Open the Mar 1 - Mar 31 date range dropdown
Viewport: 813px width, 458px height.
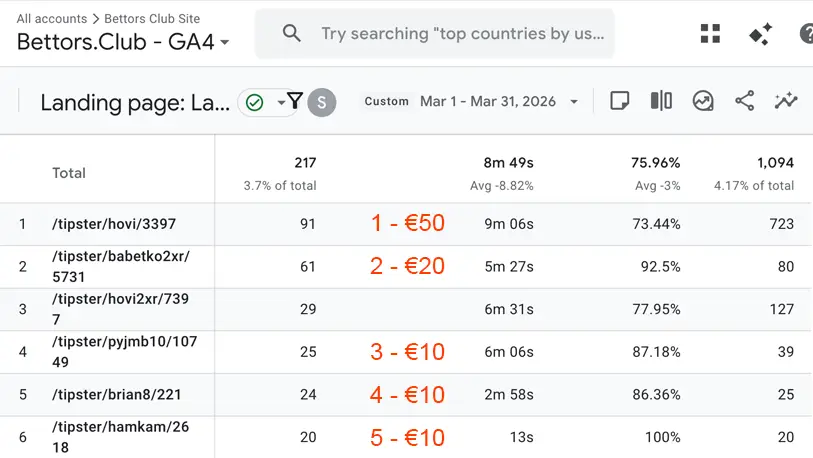499,102
